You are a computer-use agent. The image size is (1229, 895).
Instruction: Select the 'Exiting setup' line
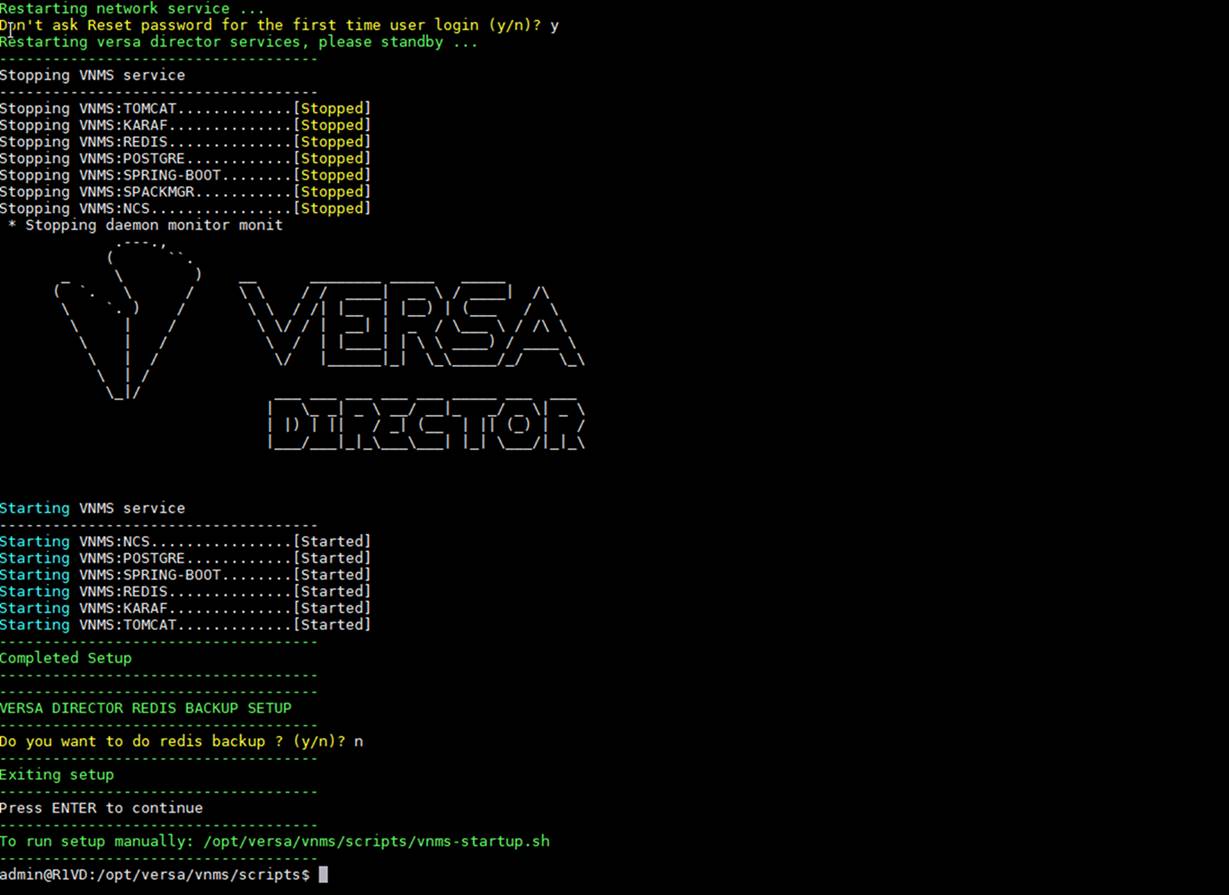pyautogui.click(x=57, y=774)
